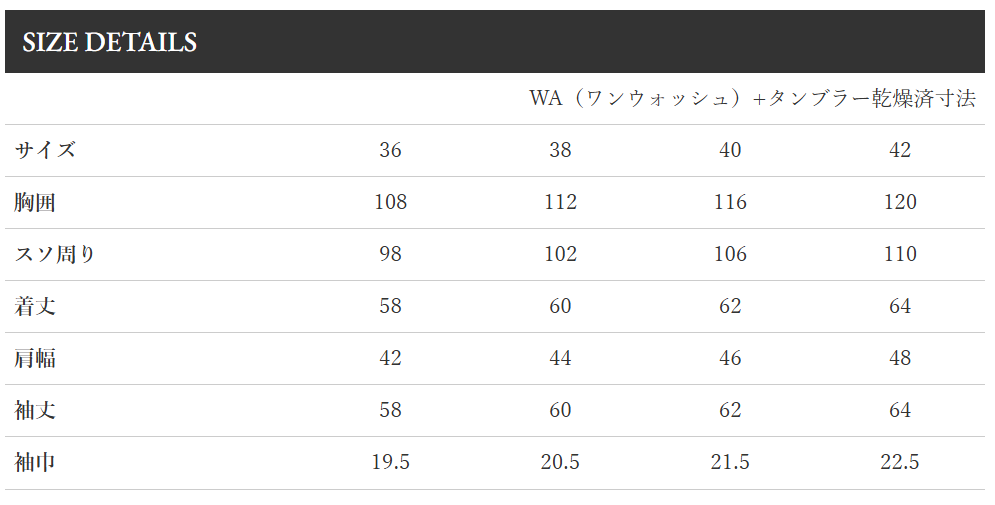Image resolution: width=995 pixels, height=505 pixels.
Task: Select 着丈 value 58 for size 36
Action: pyautogui.click(x=390, y=307)
